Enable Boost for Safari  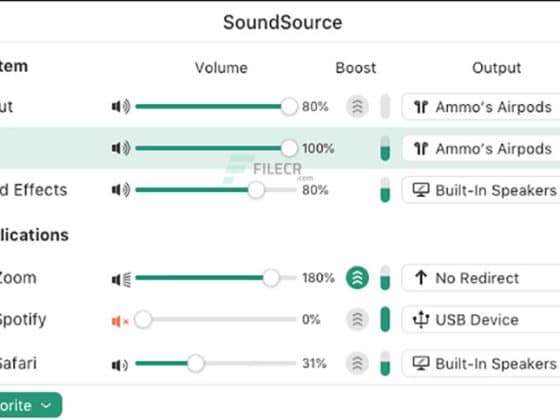point(357,363)
